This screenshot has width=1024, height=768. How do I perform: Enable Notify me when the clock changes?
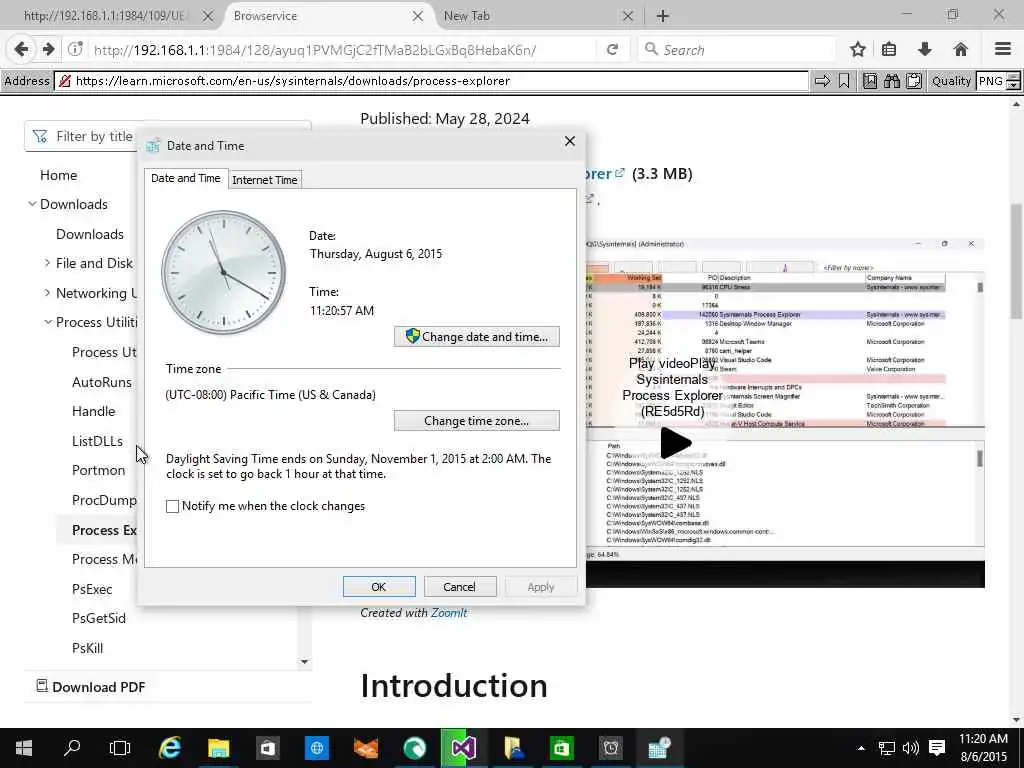172,506
